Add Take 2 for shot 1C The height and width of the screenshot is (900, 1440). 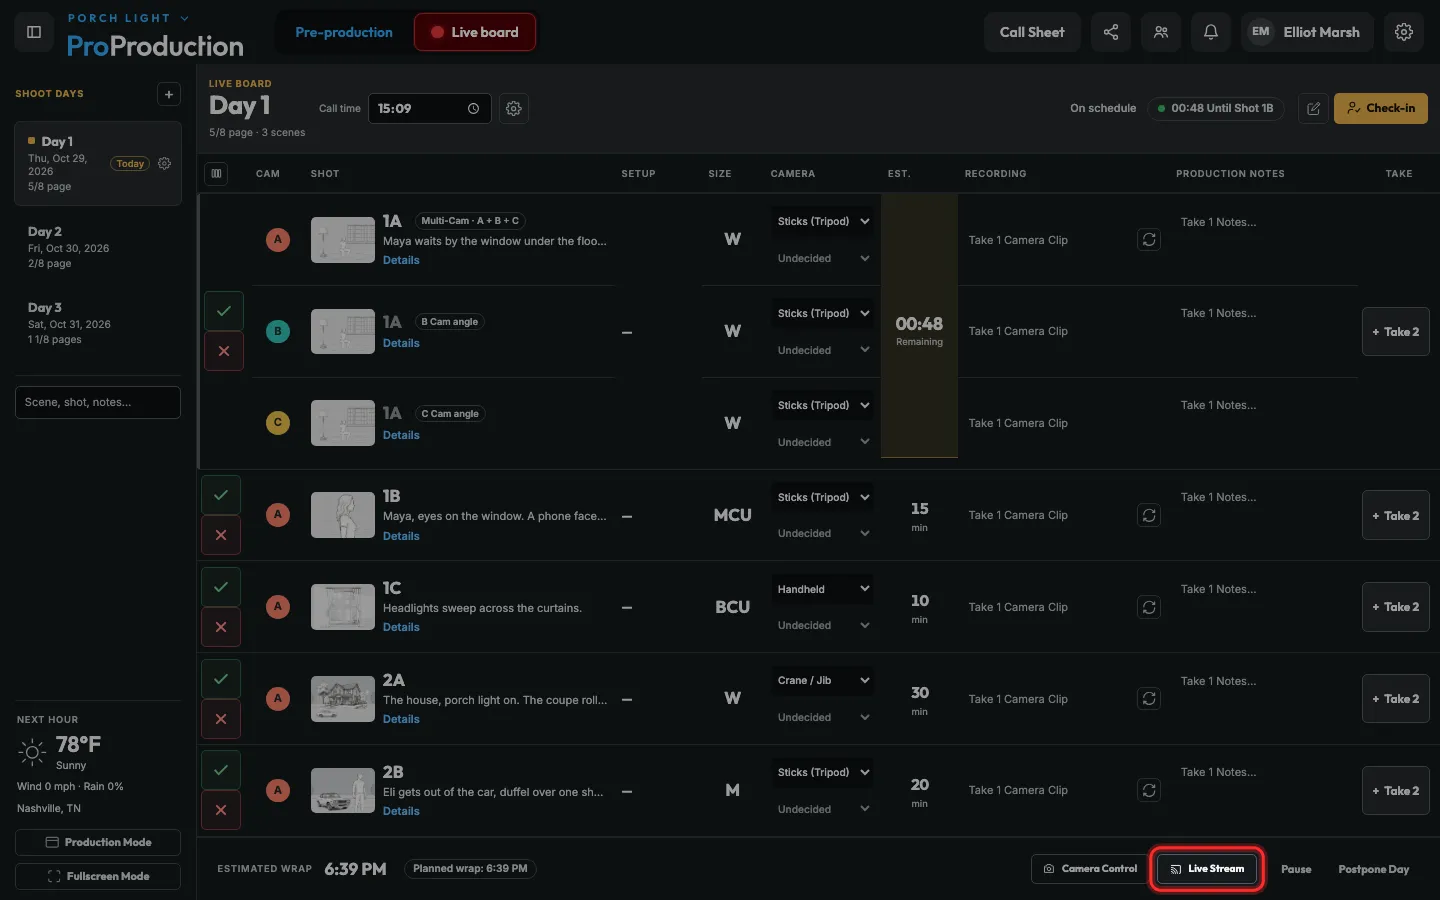pyautogui.click(x=1396, y=607)
